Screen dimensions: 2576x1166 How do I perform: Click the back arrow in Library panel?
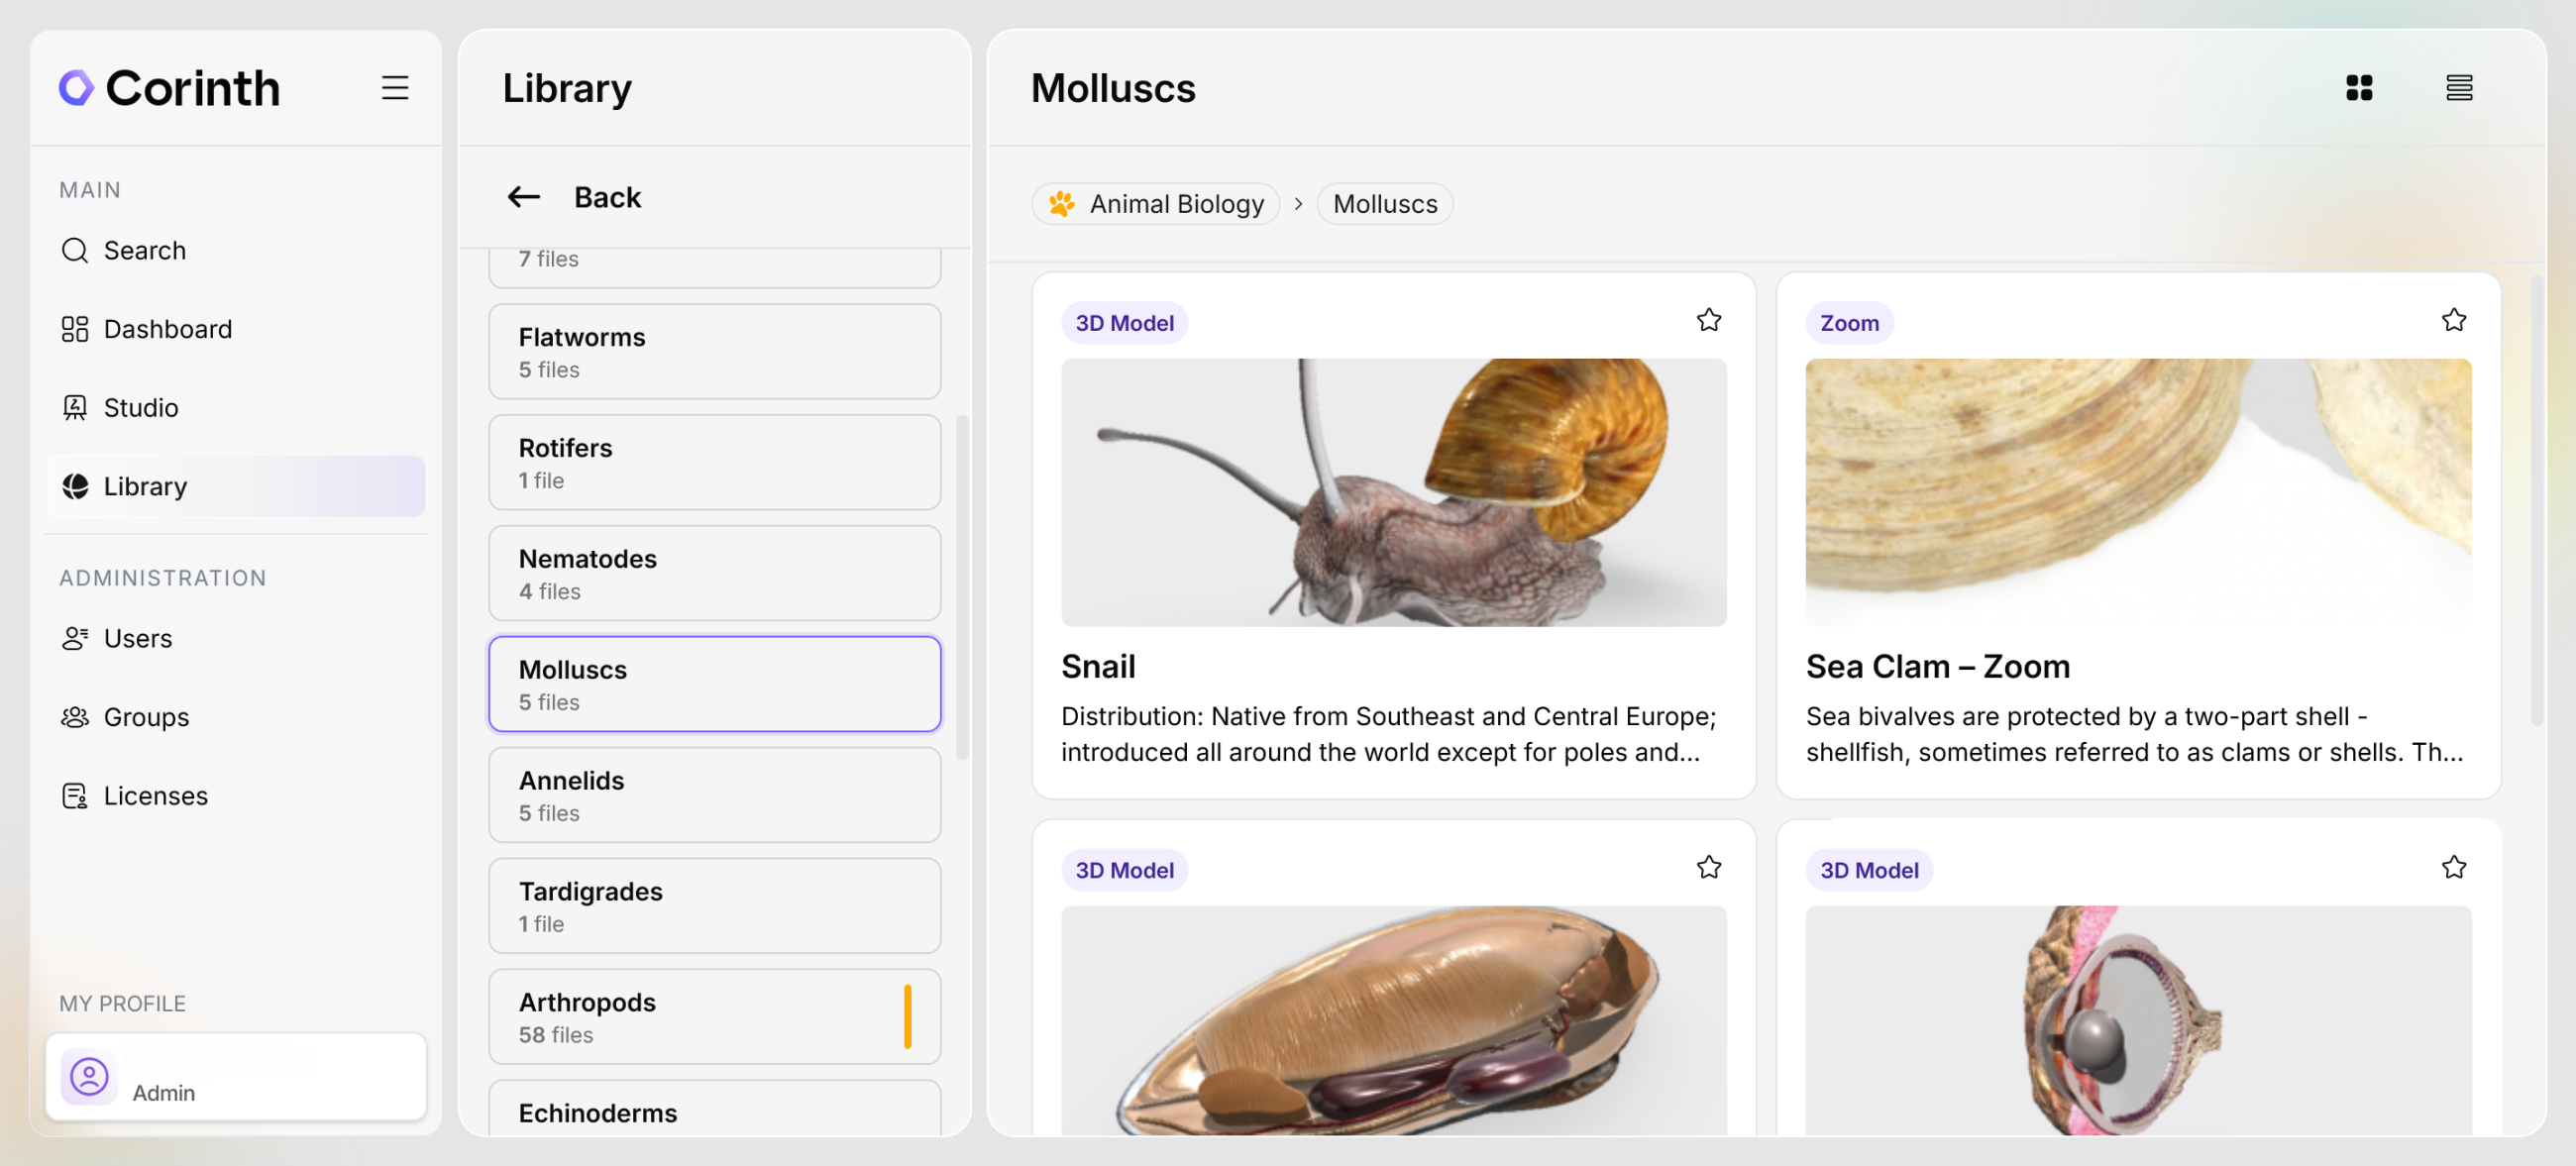(x=524, y=197)
